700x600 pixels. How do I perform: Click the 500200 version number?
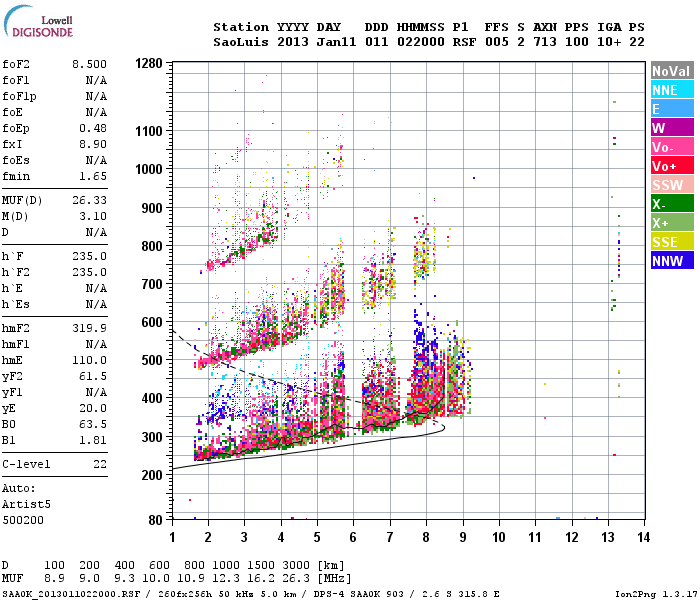(x=23, y=520)
